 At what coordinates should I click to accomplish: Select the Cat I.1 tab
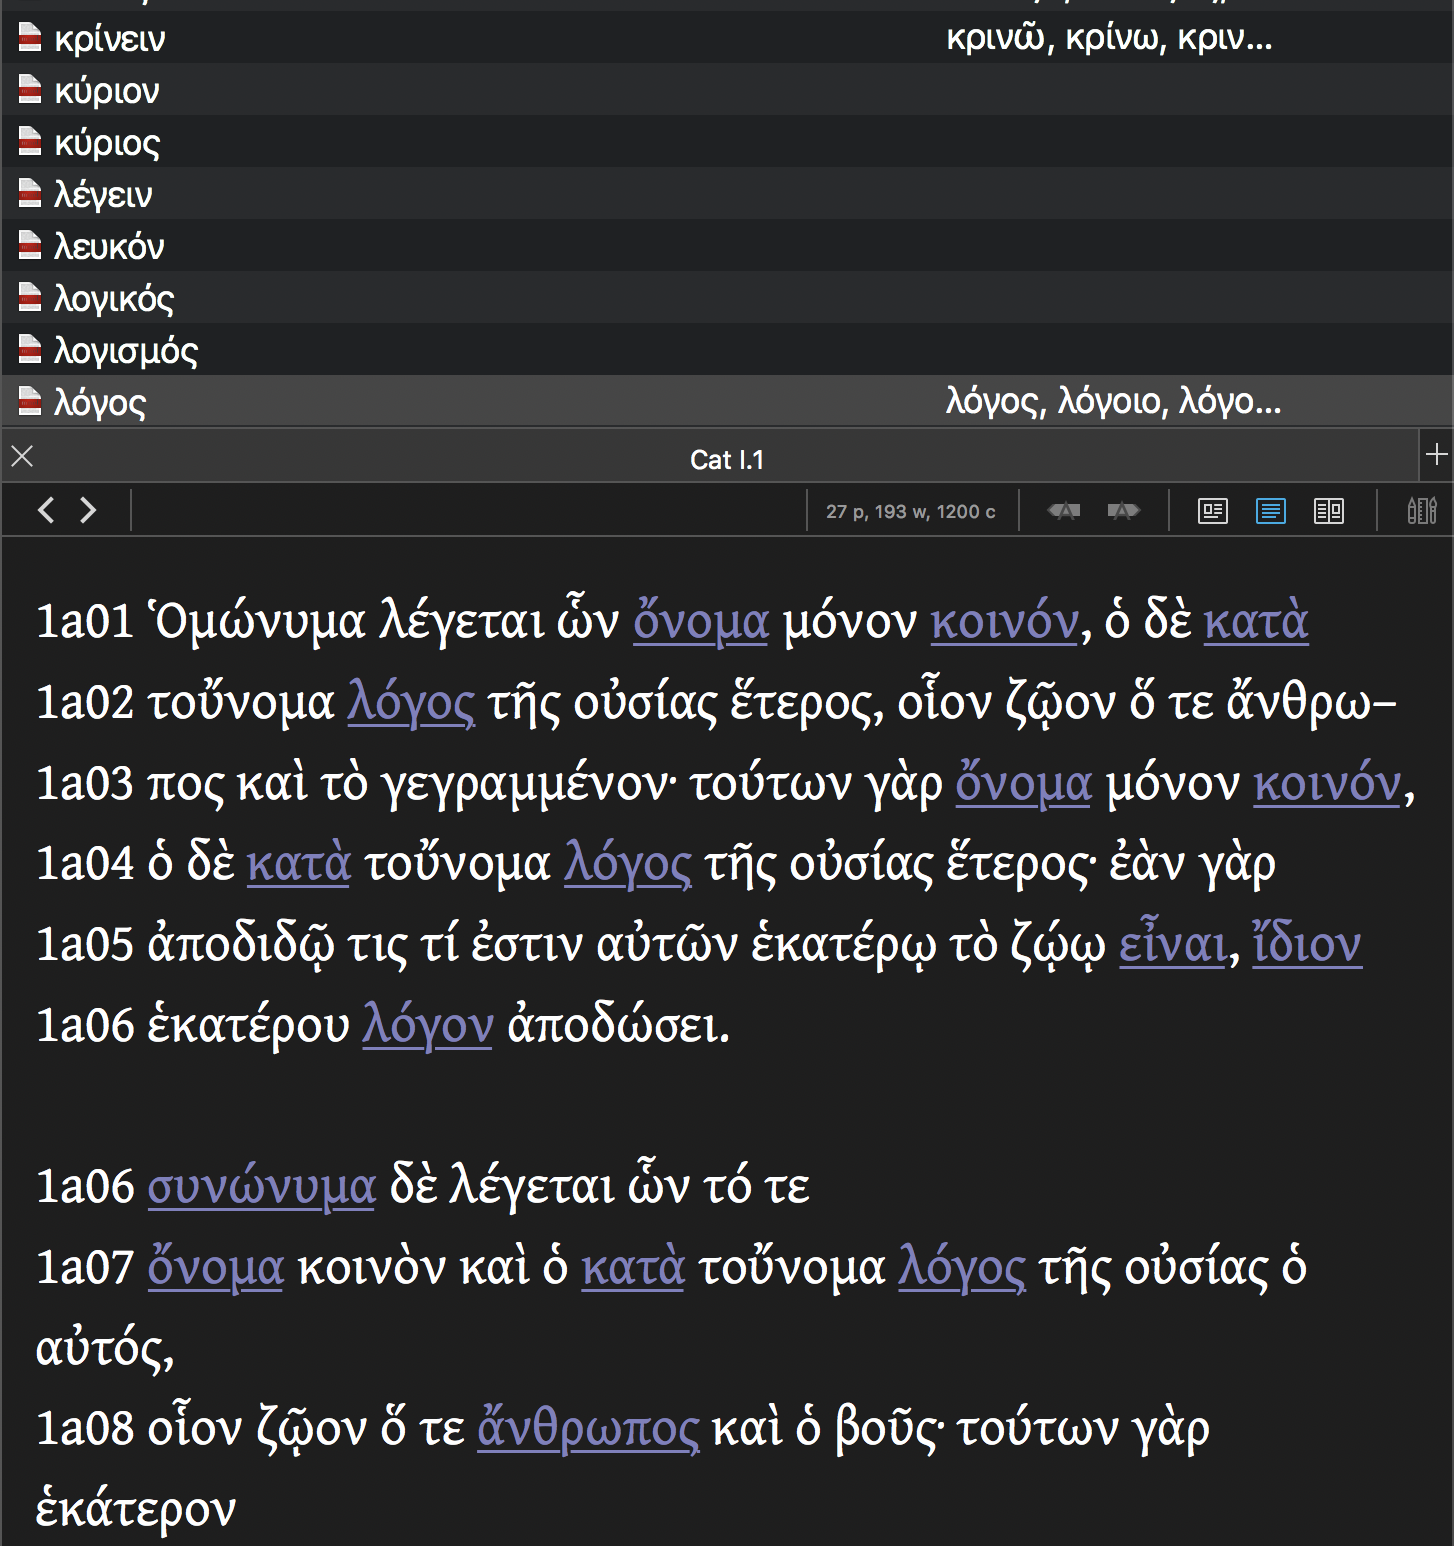pyautogui.click(x=726, y=460)
